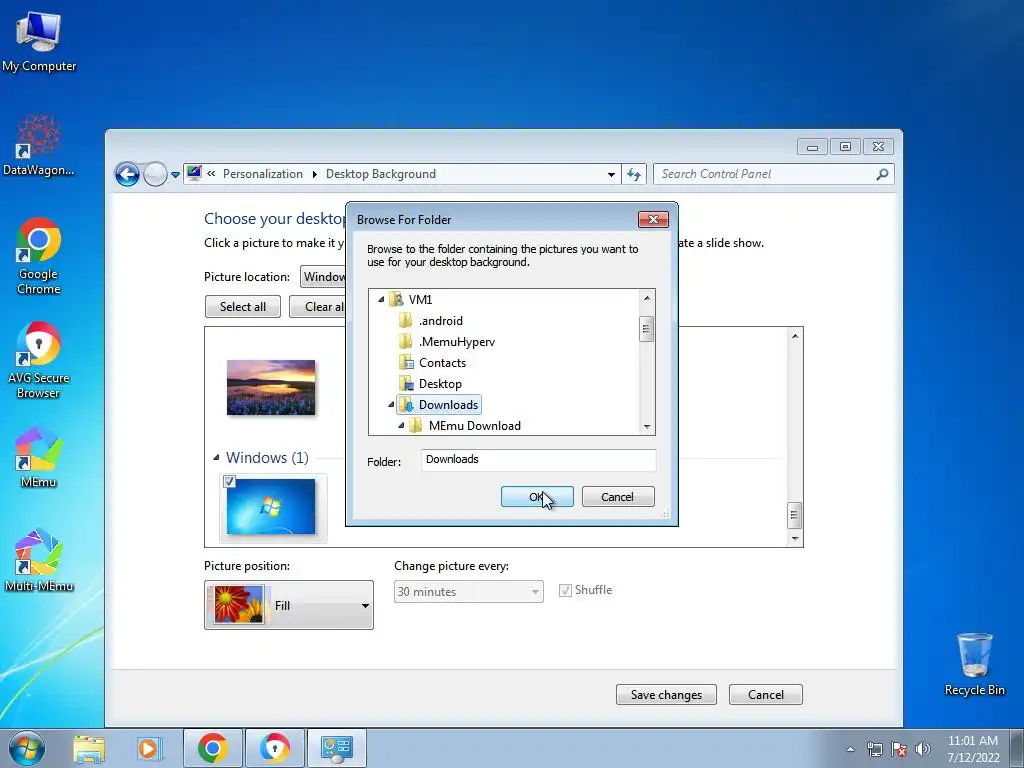1024x768 pixels.
Task: Open the Picture position Fill dropdown
Action: pos(289,605)
